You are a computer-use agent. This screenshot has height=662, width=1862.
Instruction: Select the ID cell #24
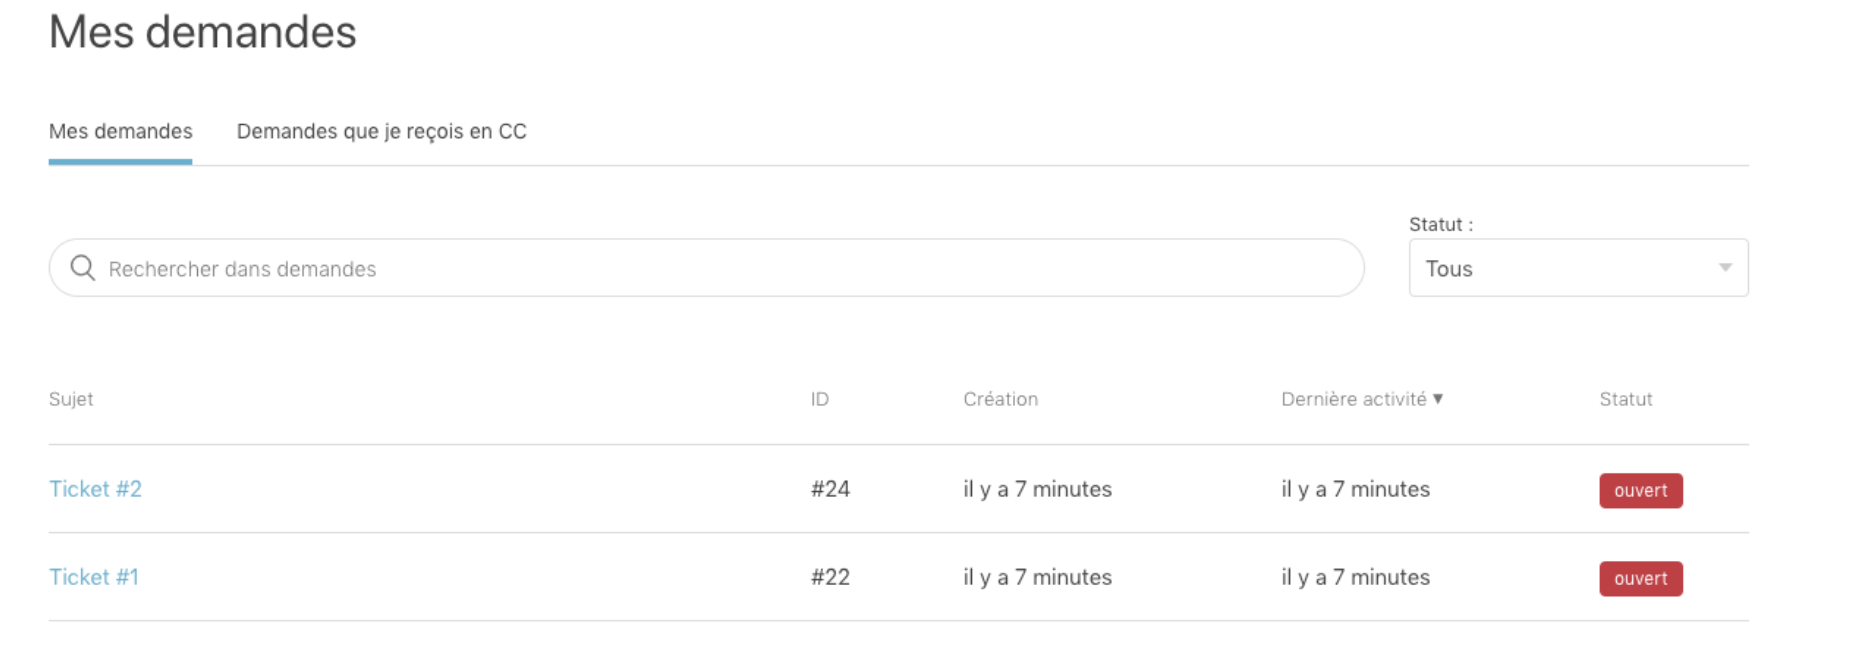pyautogui.click(x=830, y=489)
